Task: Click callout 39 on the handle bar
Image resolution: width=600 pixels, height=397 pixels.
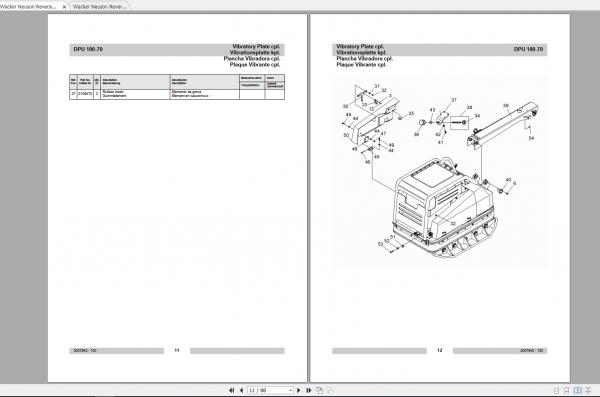Action: (x=506, y=106)
